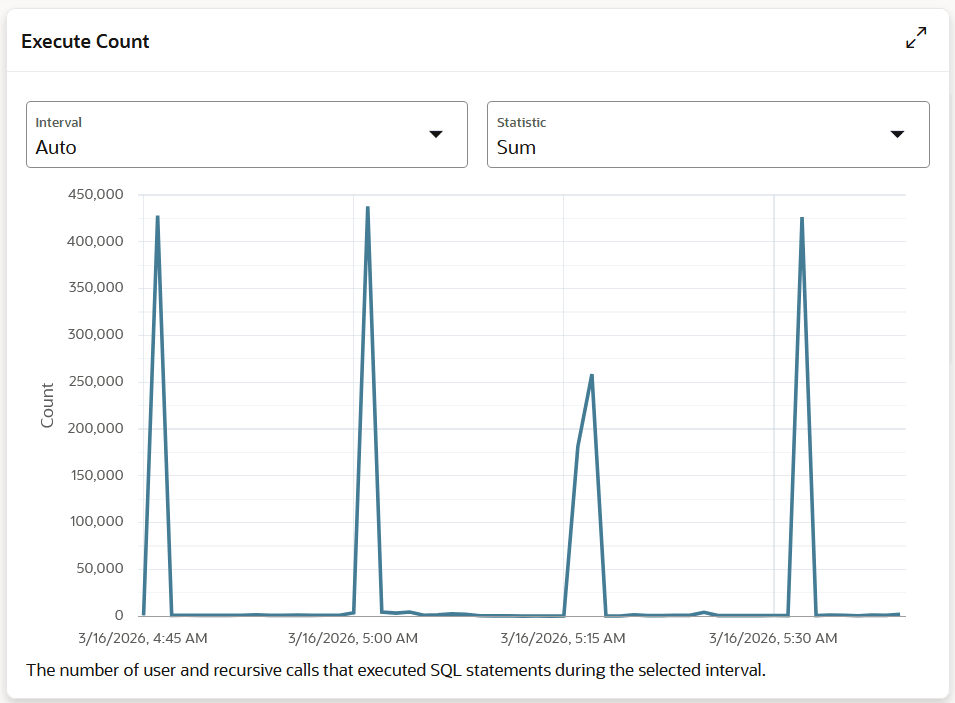Click the 3/16/2026, 5:15 AM axis label

(563, 638)
